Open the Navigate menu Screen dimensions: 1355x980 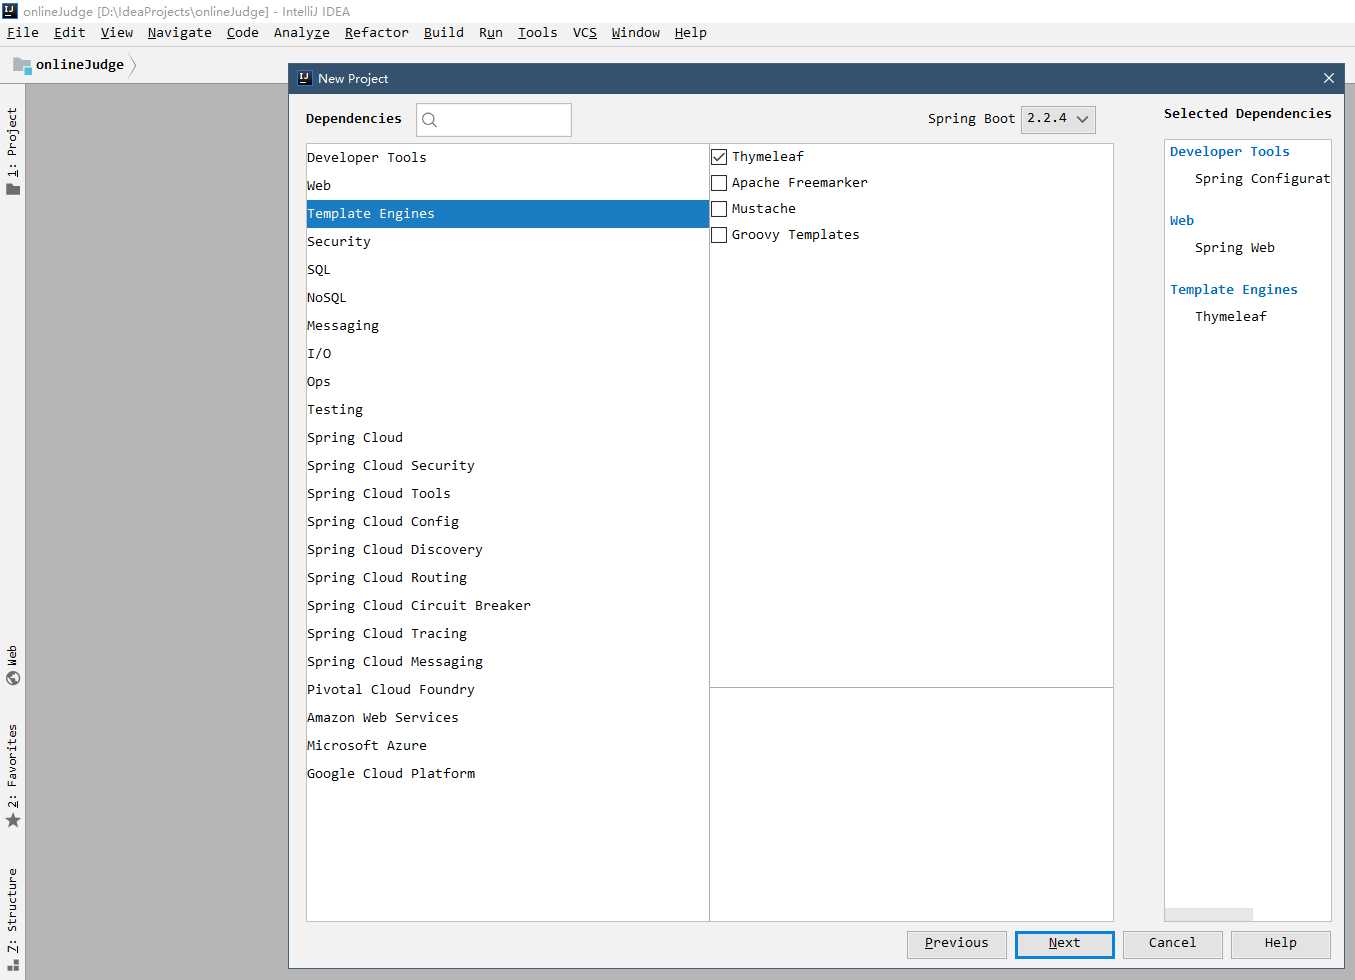point(180,32)
